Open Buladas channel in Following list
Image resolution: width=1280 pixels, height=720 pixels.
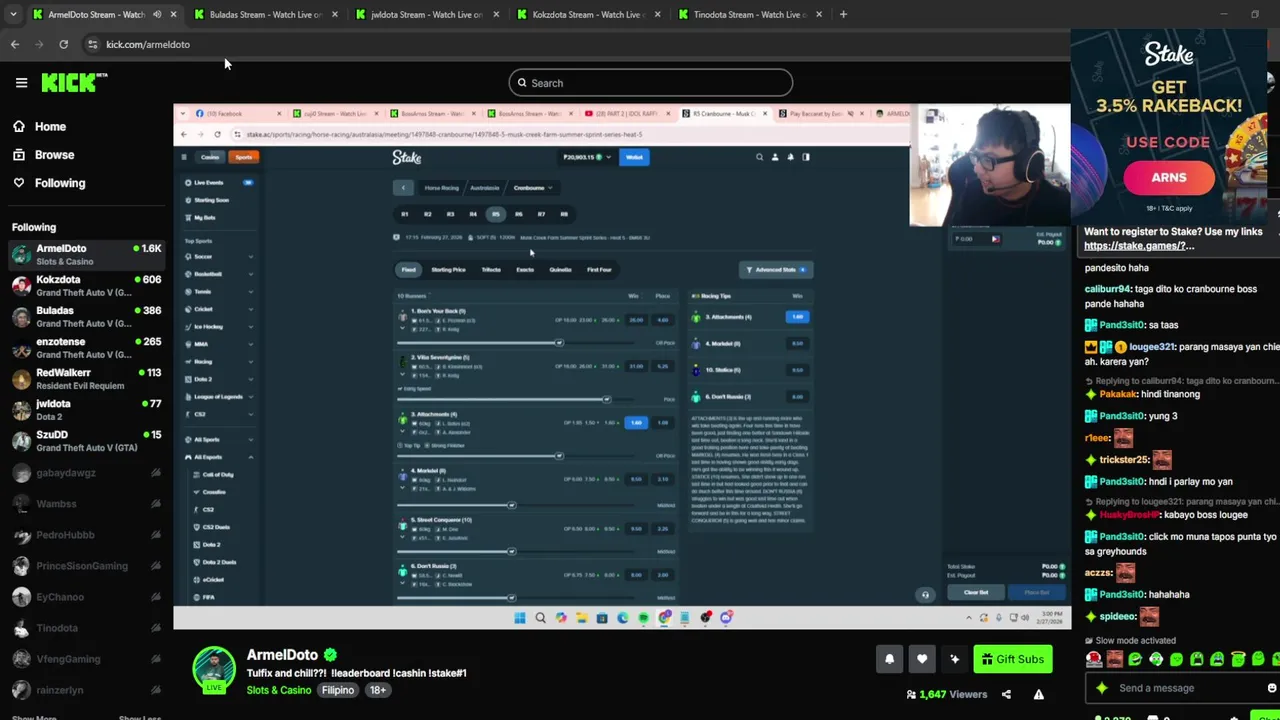pos(86,316)
